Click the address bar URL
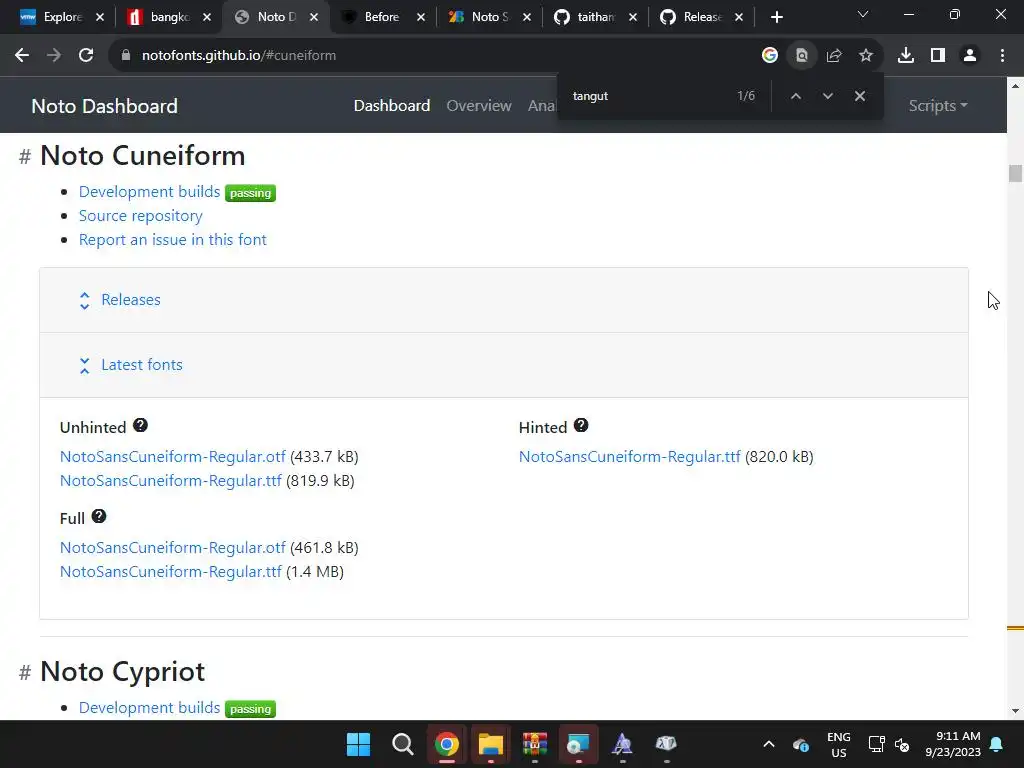1024x768 pixels. coord(239,56)
